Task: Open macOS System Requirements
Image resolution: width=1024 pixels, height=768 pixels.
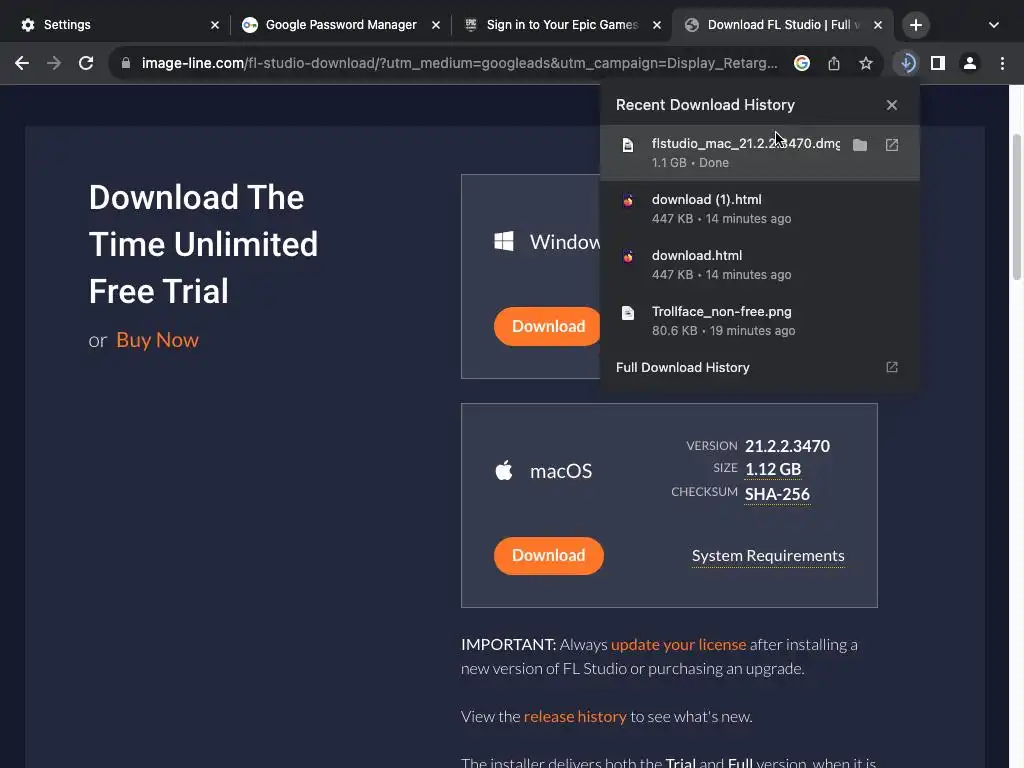Action: click(x=768, y=556)
